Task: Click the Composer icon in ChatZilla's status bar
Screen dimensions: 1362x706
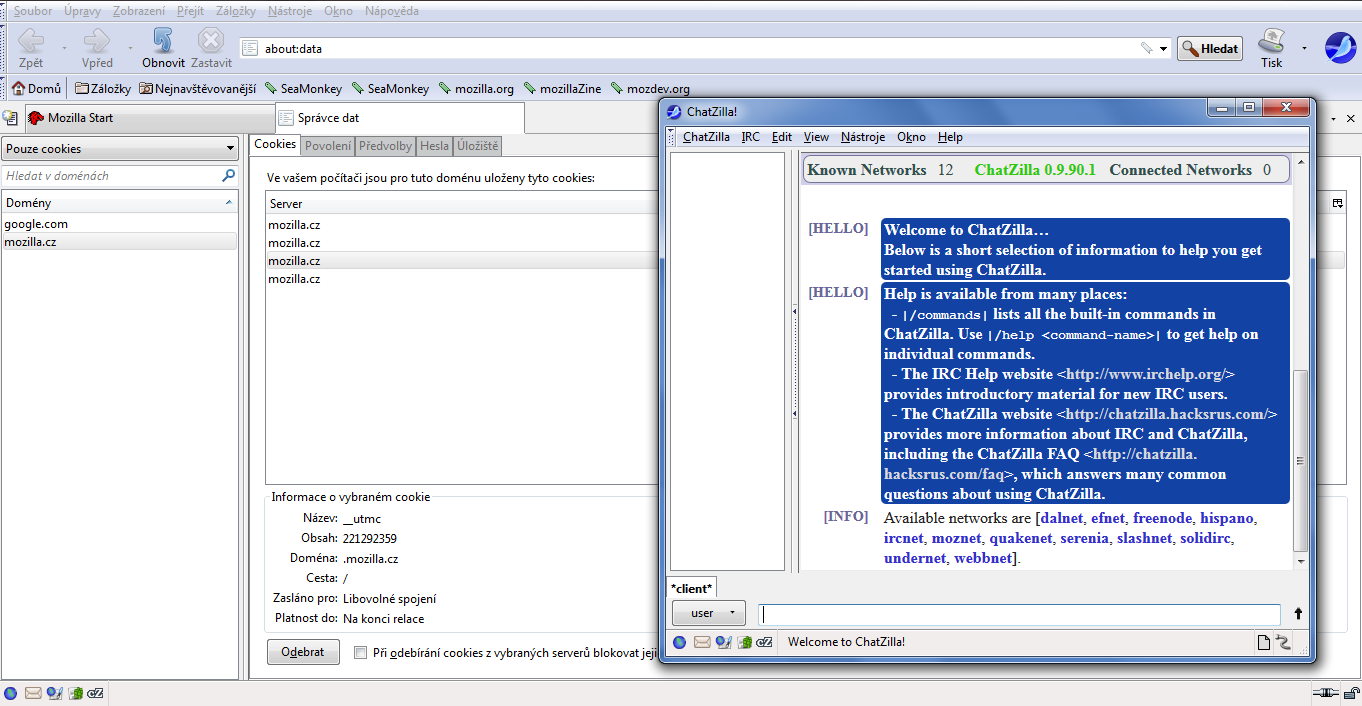Action: 723,642
